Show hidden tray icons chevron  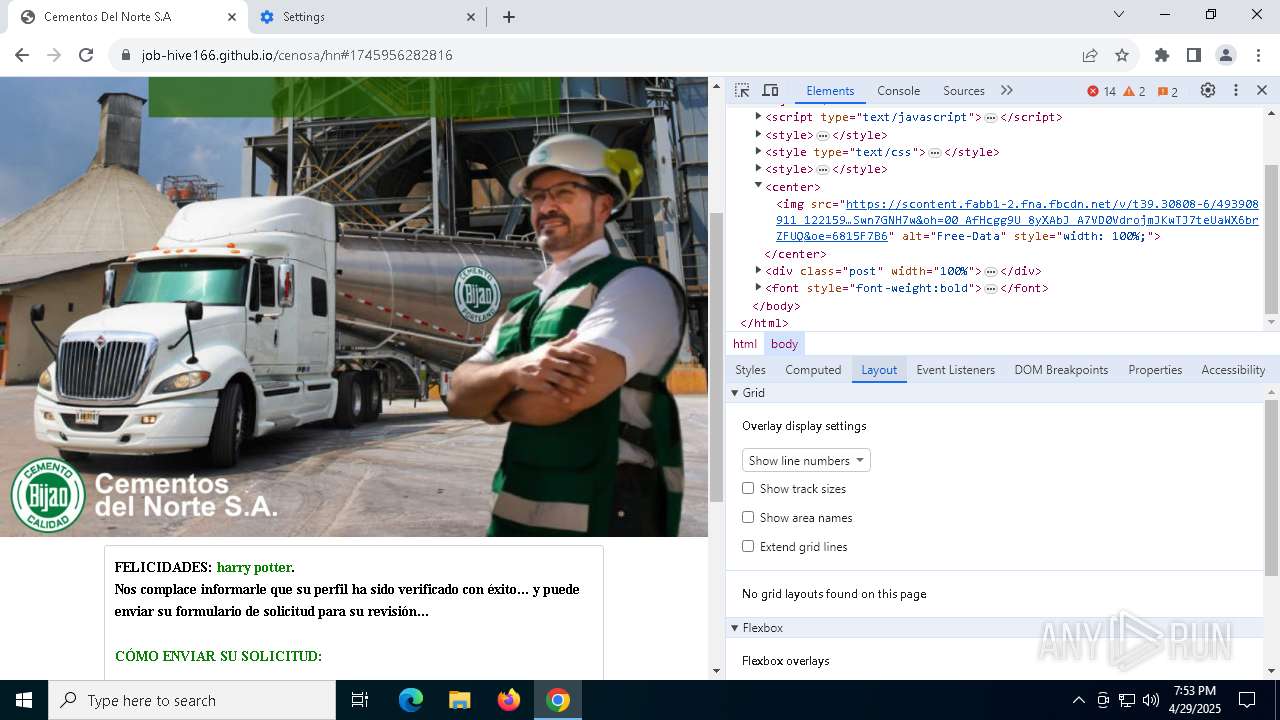coord(1078,700)
